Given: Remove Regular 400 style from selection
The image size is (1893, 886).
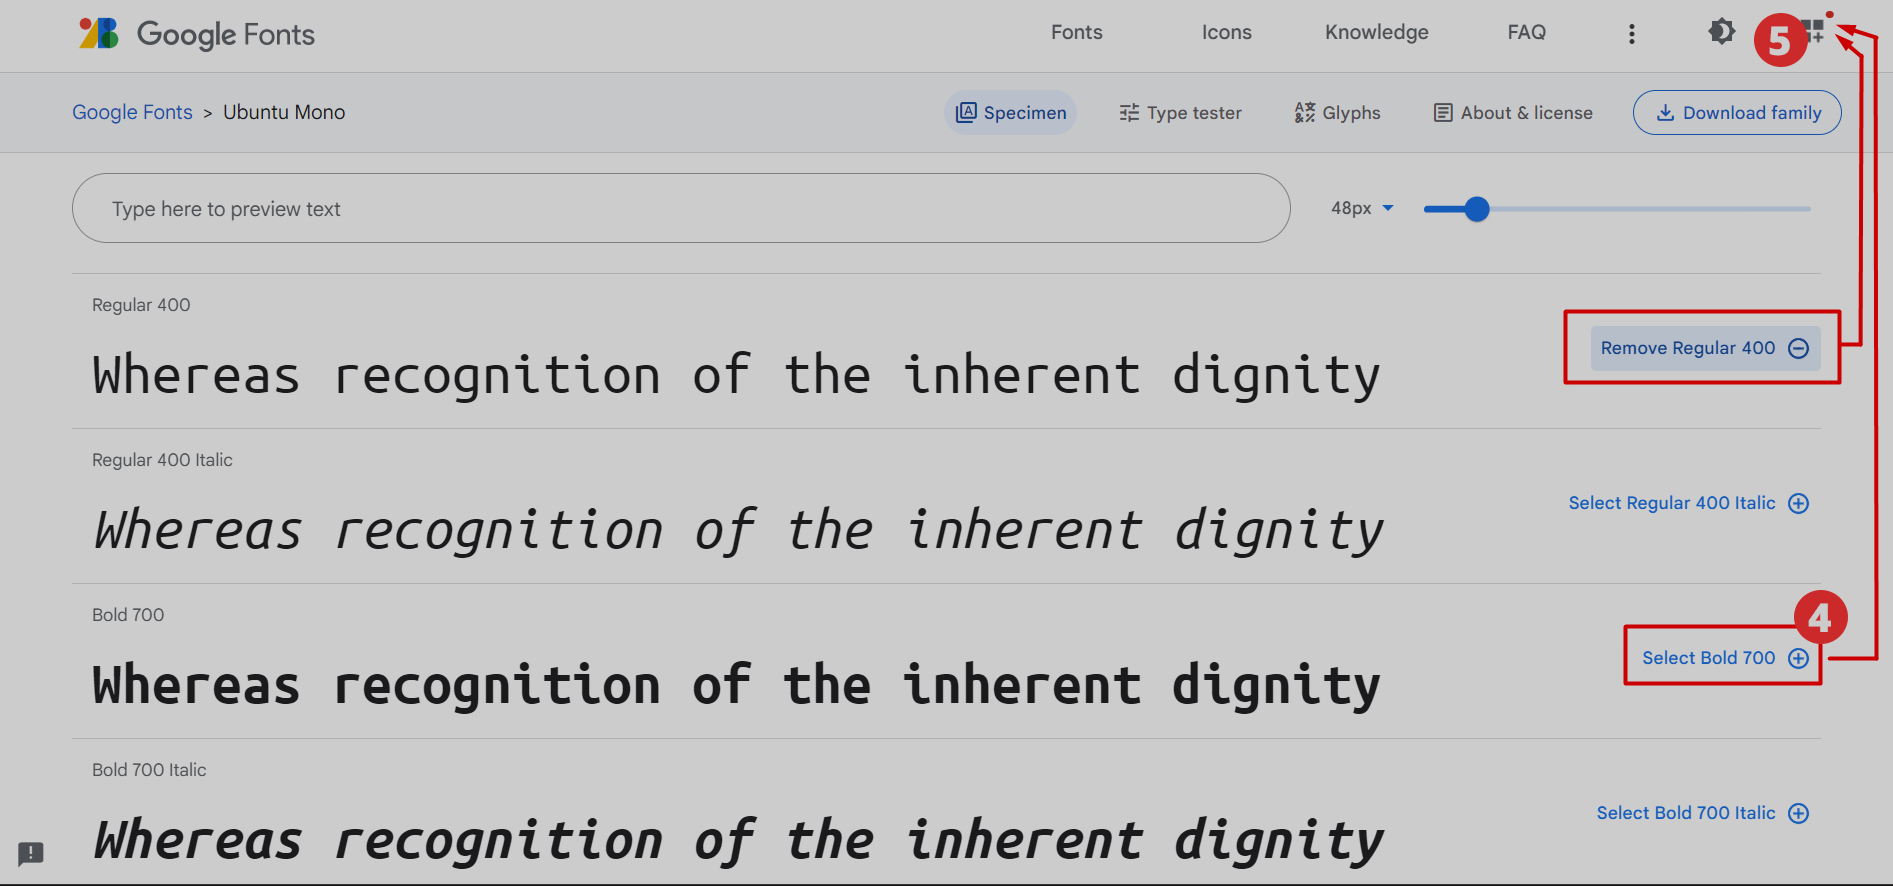Looking at the screenshot, I should (1704, 348).
